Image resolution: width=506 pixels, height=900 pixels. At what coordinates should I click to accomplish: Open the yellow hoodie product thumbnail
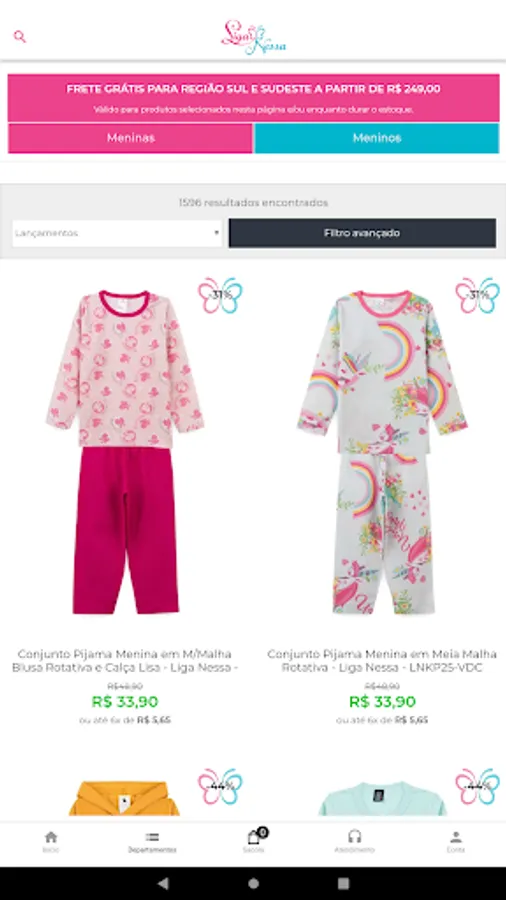pyautogui.click(x=124, y=798)
